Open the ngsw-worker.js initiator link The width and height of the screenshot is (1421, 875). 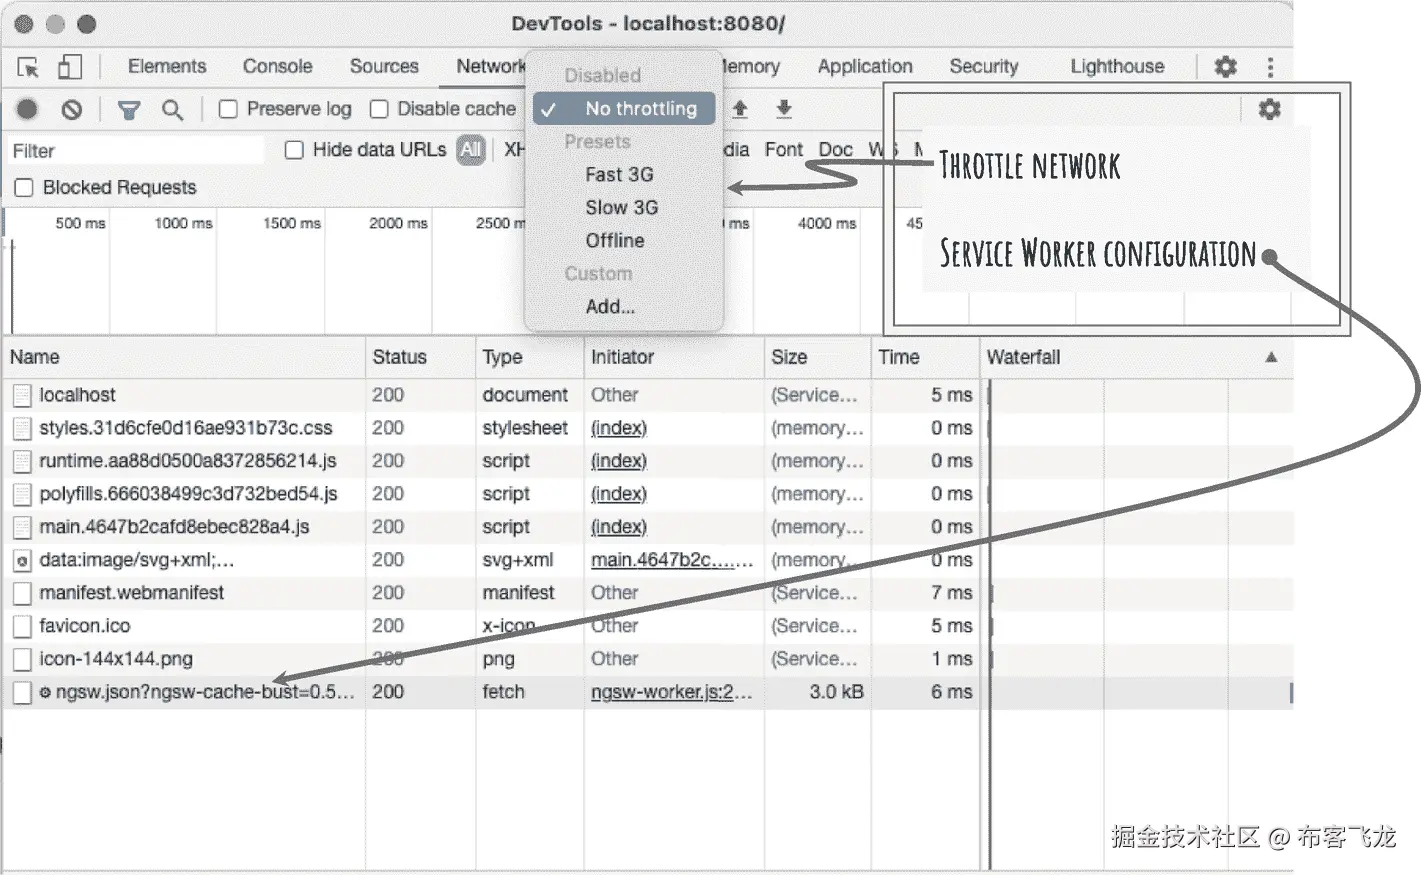[671, 692]
